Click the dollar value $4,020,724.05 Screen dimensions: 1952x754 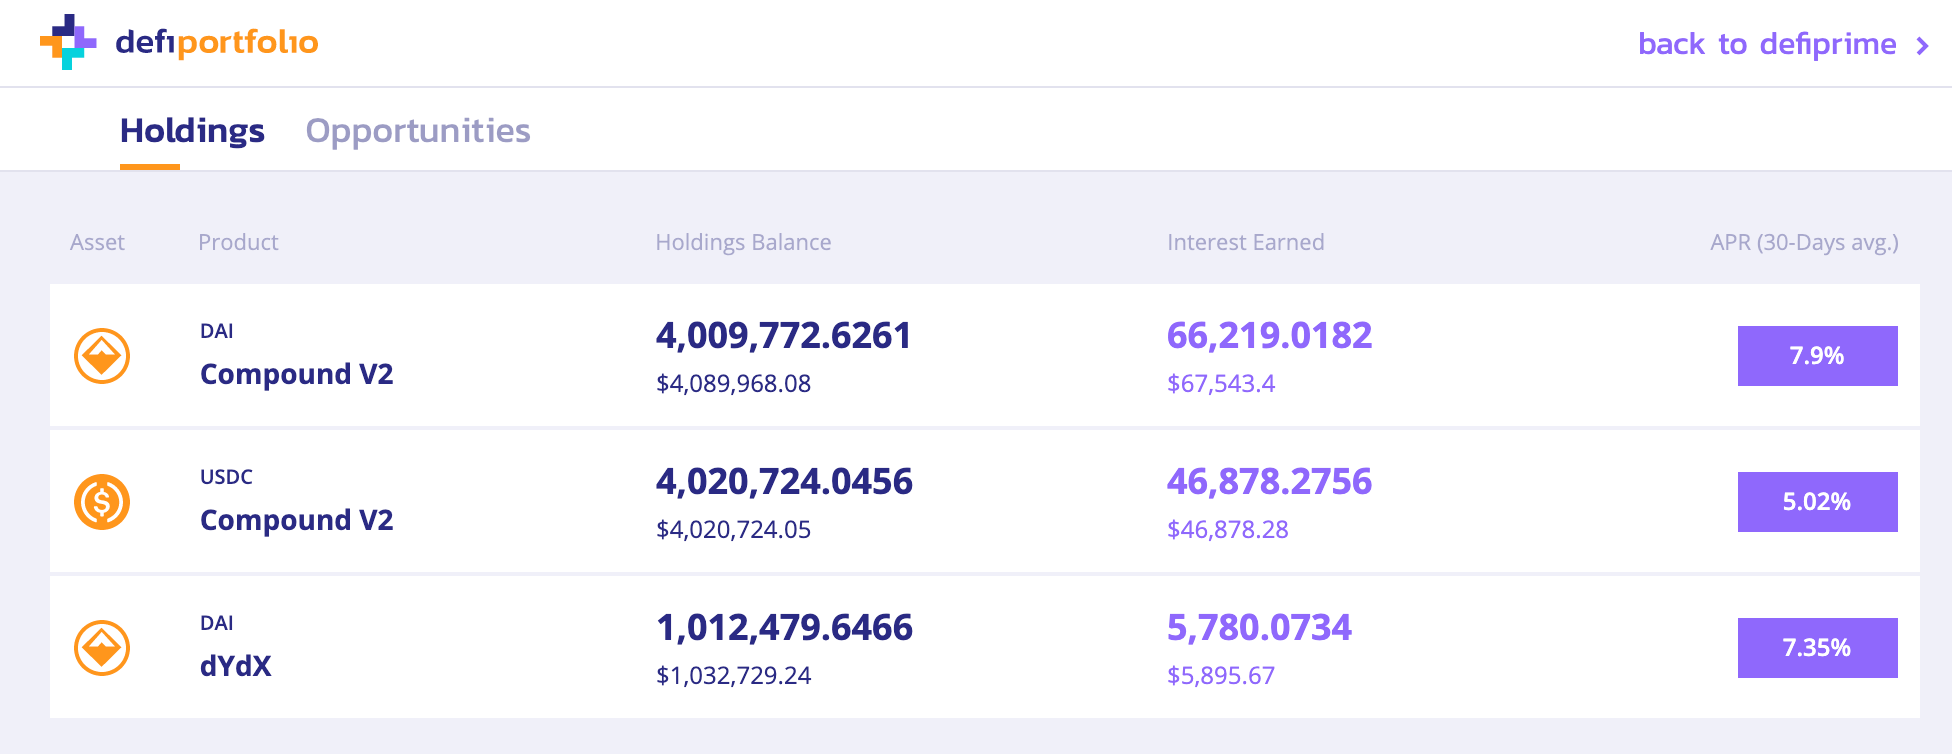pos(733,530)
